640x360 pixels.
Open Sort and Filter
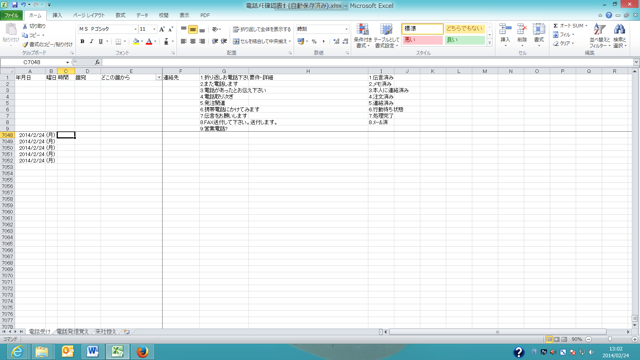(599, 36)
